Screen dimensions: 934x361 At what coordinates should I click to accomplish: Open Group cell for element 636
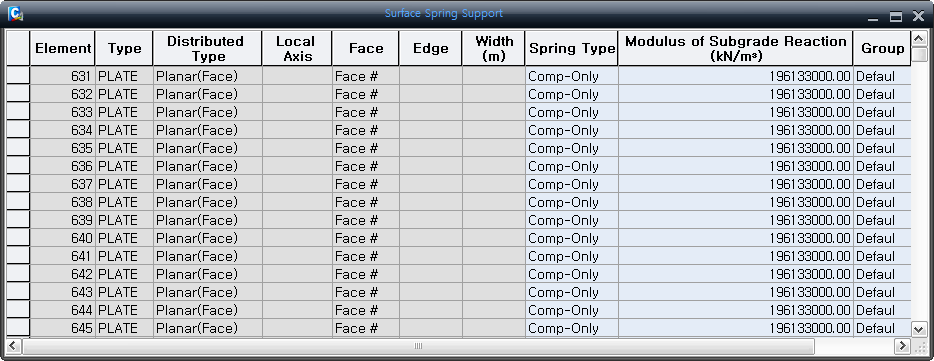pos(882,166)
